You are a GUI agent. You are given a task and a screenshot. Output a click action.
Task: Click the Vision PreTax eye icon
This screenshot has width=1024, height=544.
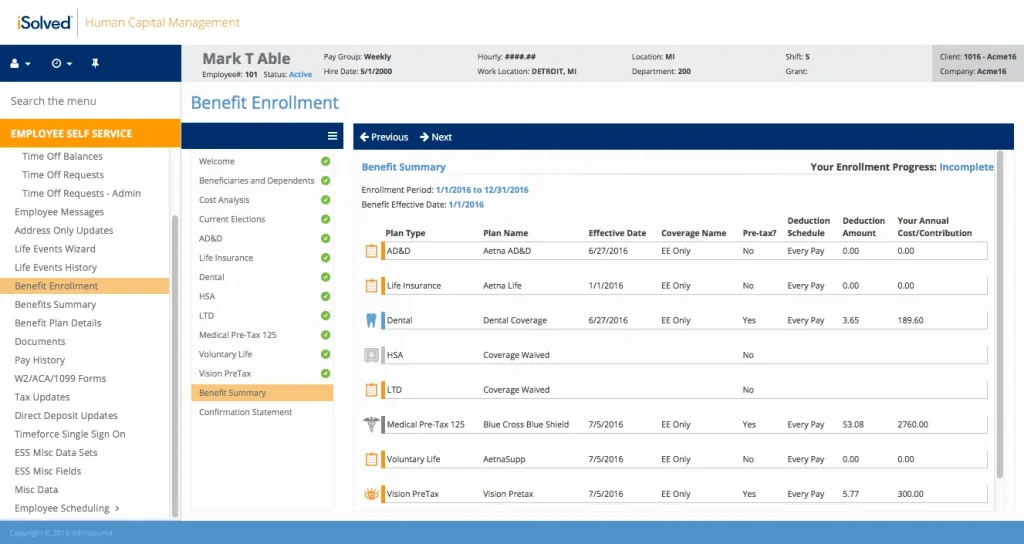point(371,494)
